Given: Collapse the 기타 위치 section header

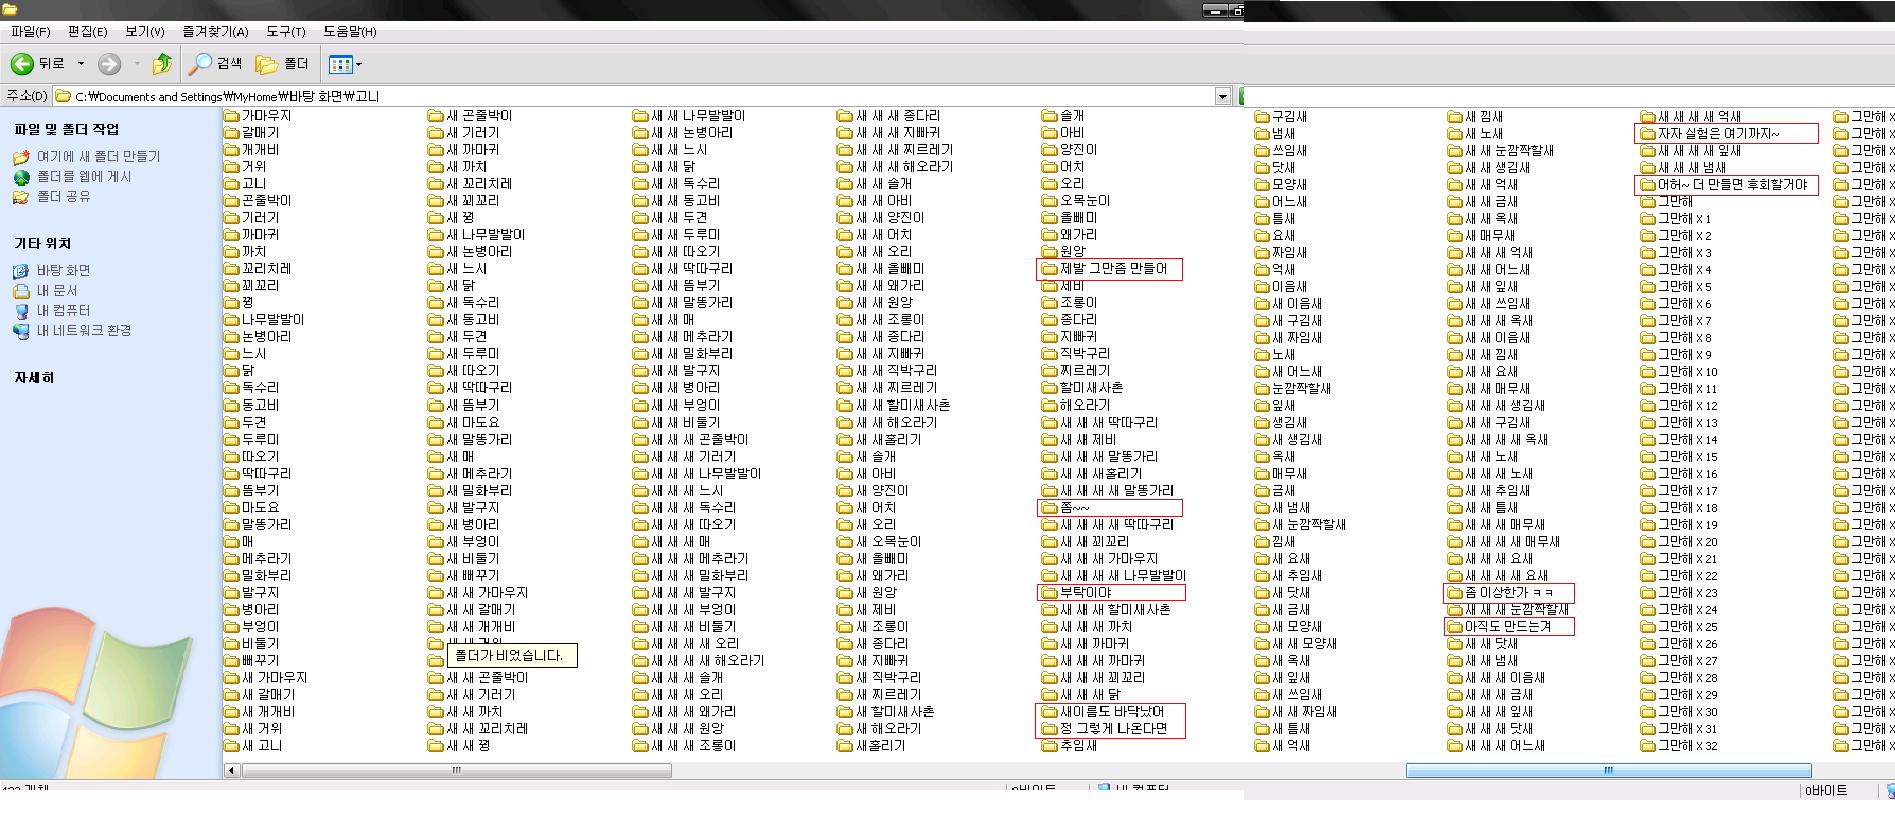Looking at the screenshot, I should pos(42,243).
